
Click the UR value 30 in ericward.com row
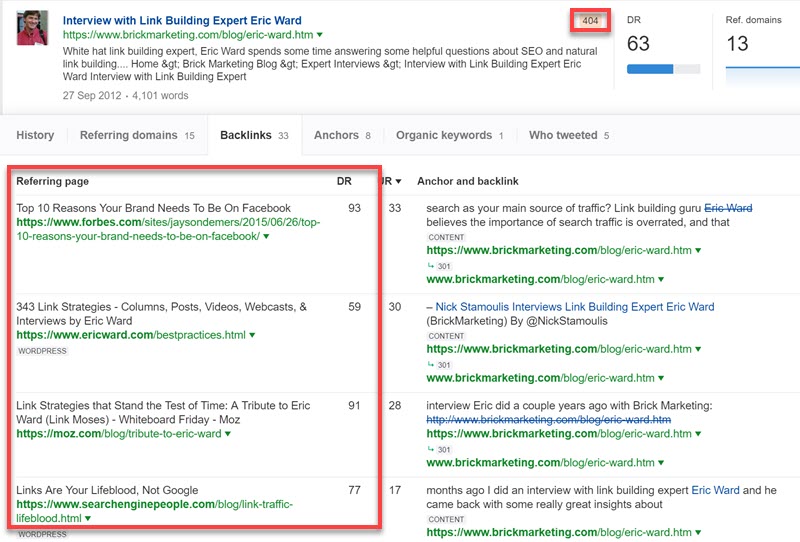395,307
